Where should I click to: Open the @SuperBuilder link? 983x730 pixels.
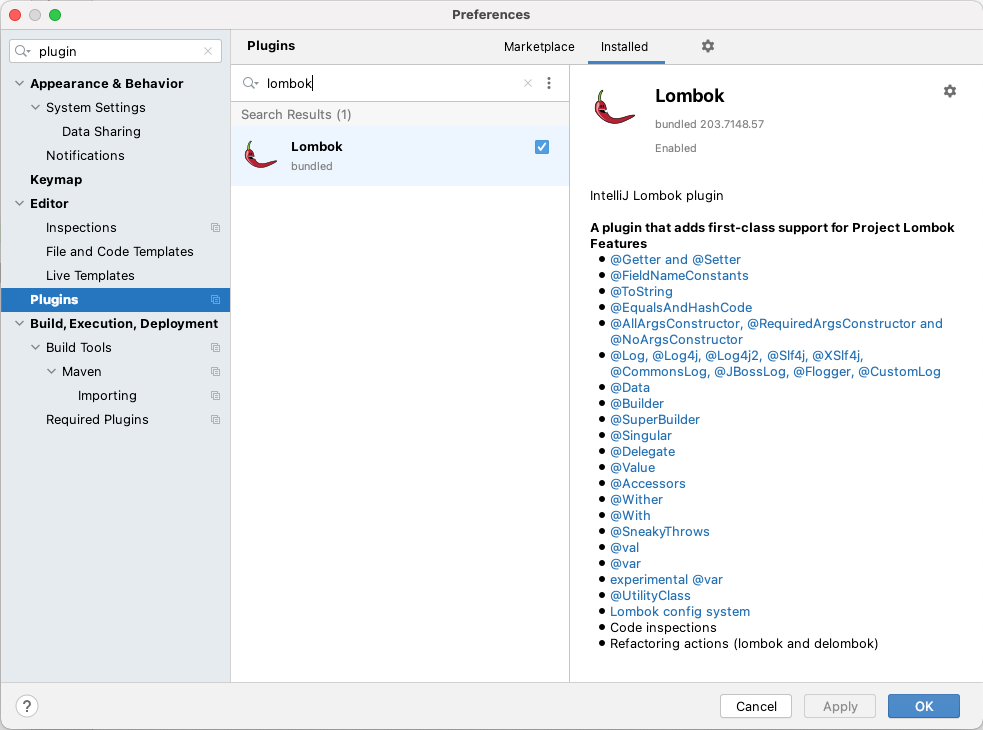tap(654, 420)
